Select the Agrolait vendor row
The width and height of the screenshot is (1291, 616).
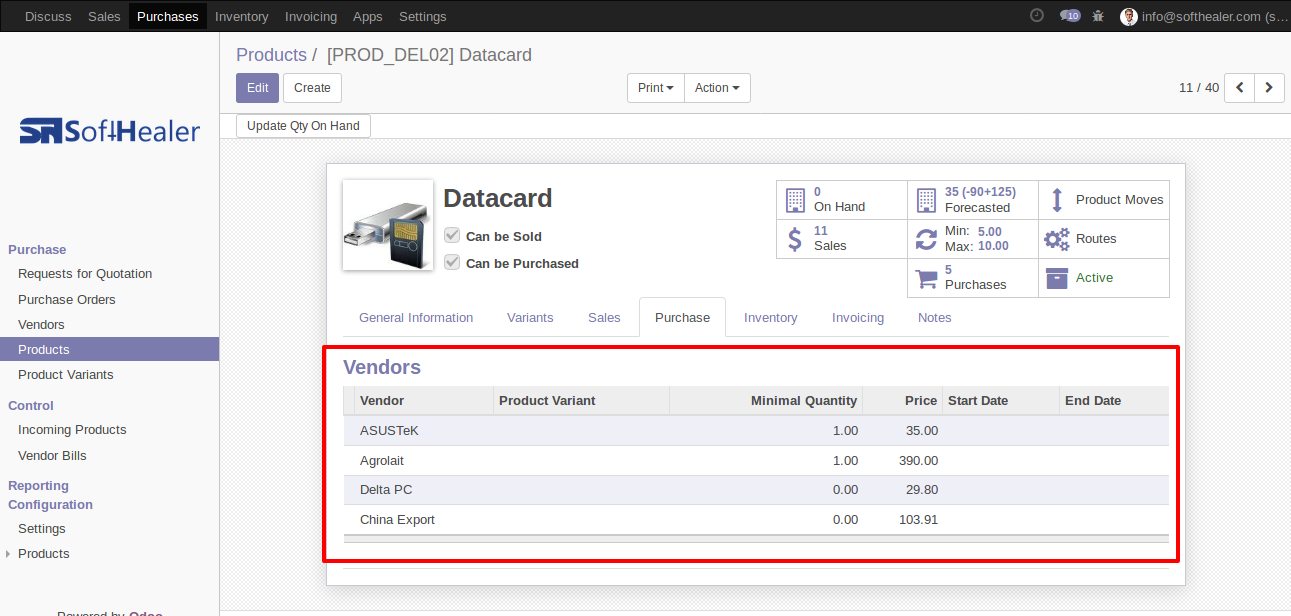(x=756, y=461)
